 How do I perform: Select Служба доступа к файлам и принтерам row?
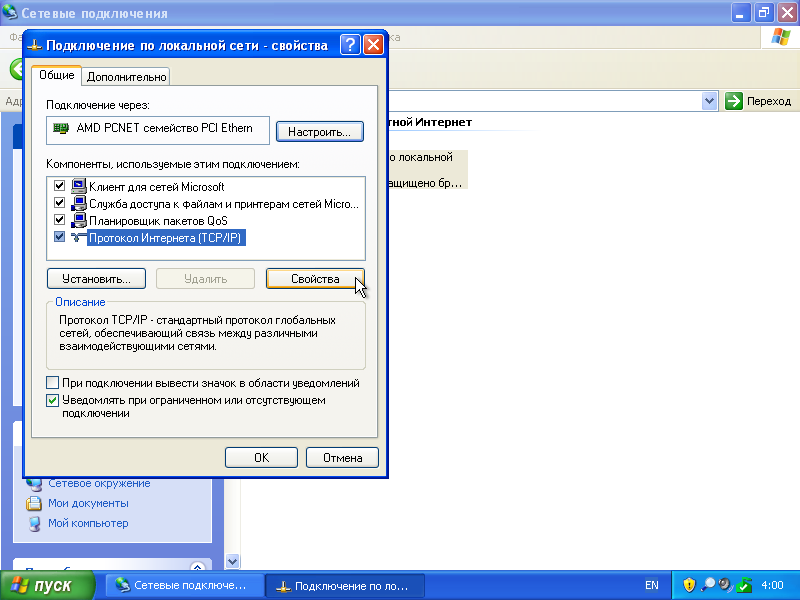tap(206, 204)
